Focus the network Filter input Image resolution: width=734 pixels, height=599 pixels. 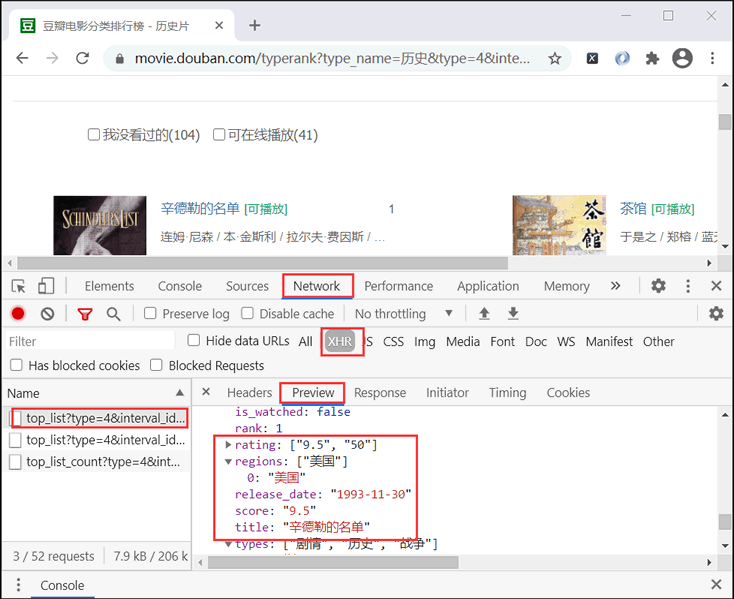pos(90,341)
